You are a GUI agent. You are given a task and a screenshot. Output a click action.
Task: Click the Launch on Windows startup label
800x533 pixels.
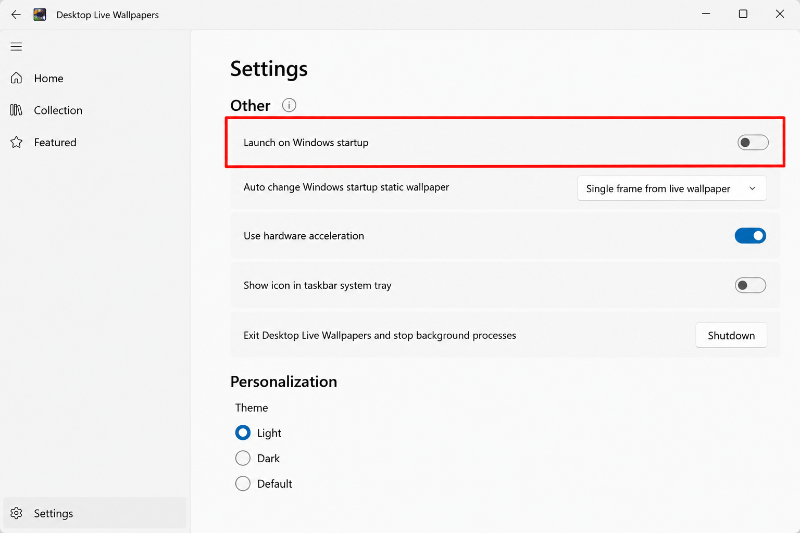(306, 142)
